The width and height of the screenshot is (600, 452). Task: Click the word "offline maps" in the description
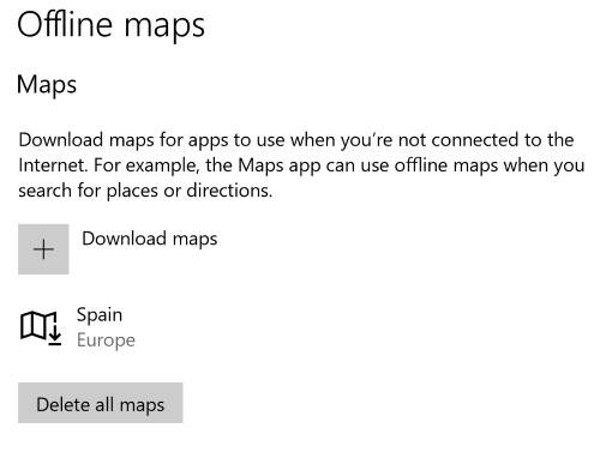click(455, 164)
